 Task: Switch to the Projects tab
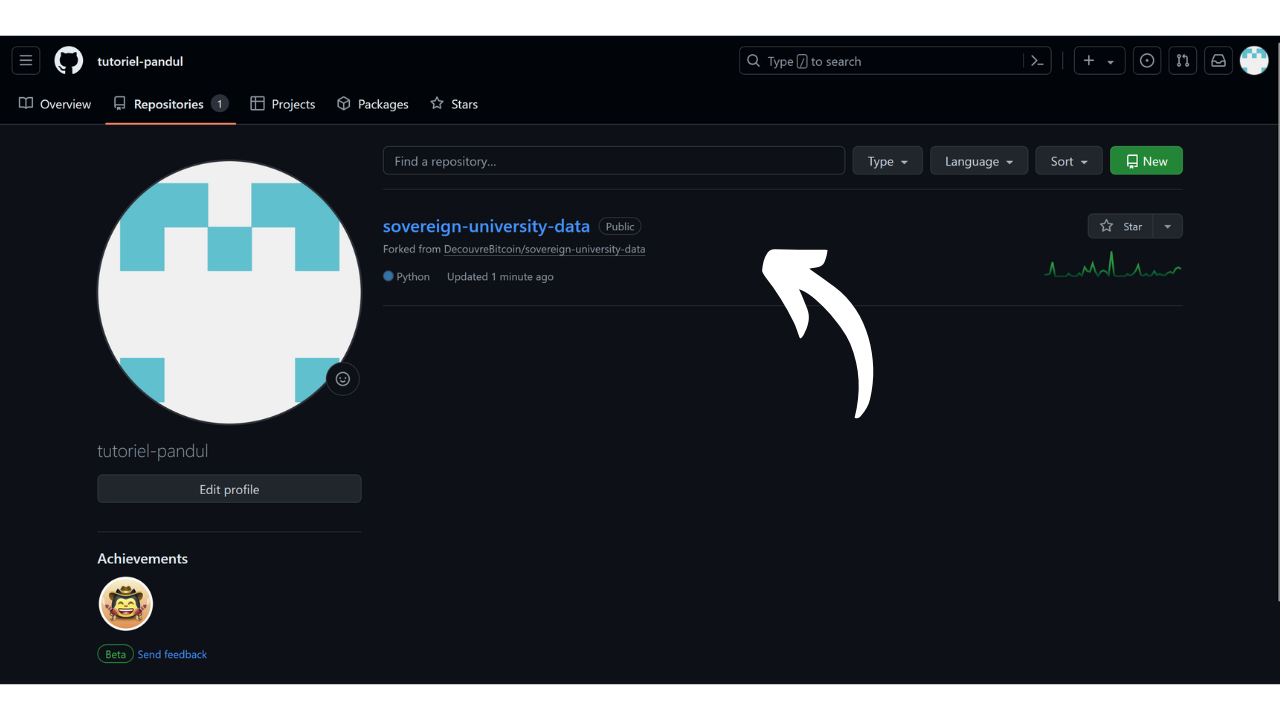pyautogui.click(x=283, y=104)
